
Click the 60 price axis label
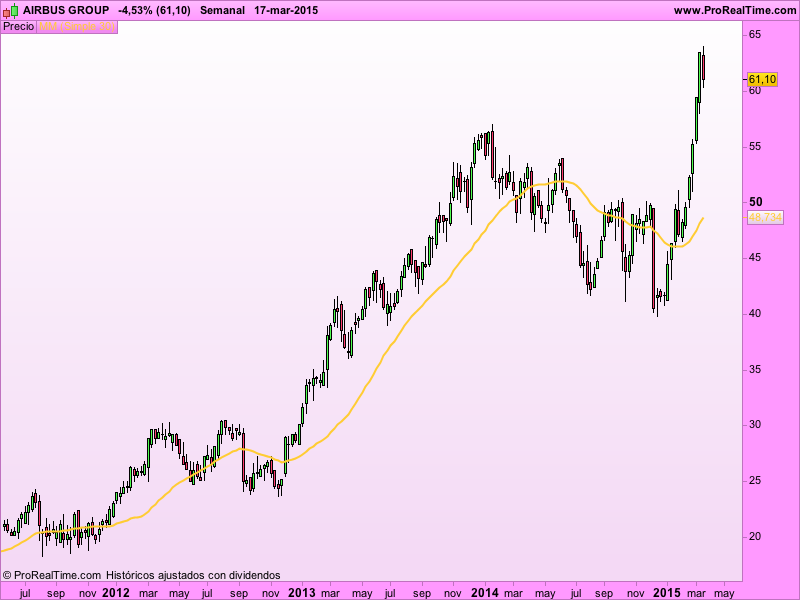tap(755, 91)
